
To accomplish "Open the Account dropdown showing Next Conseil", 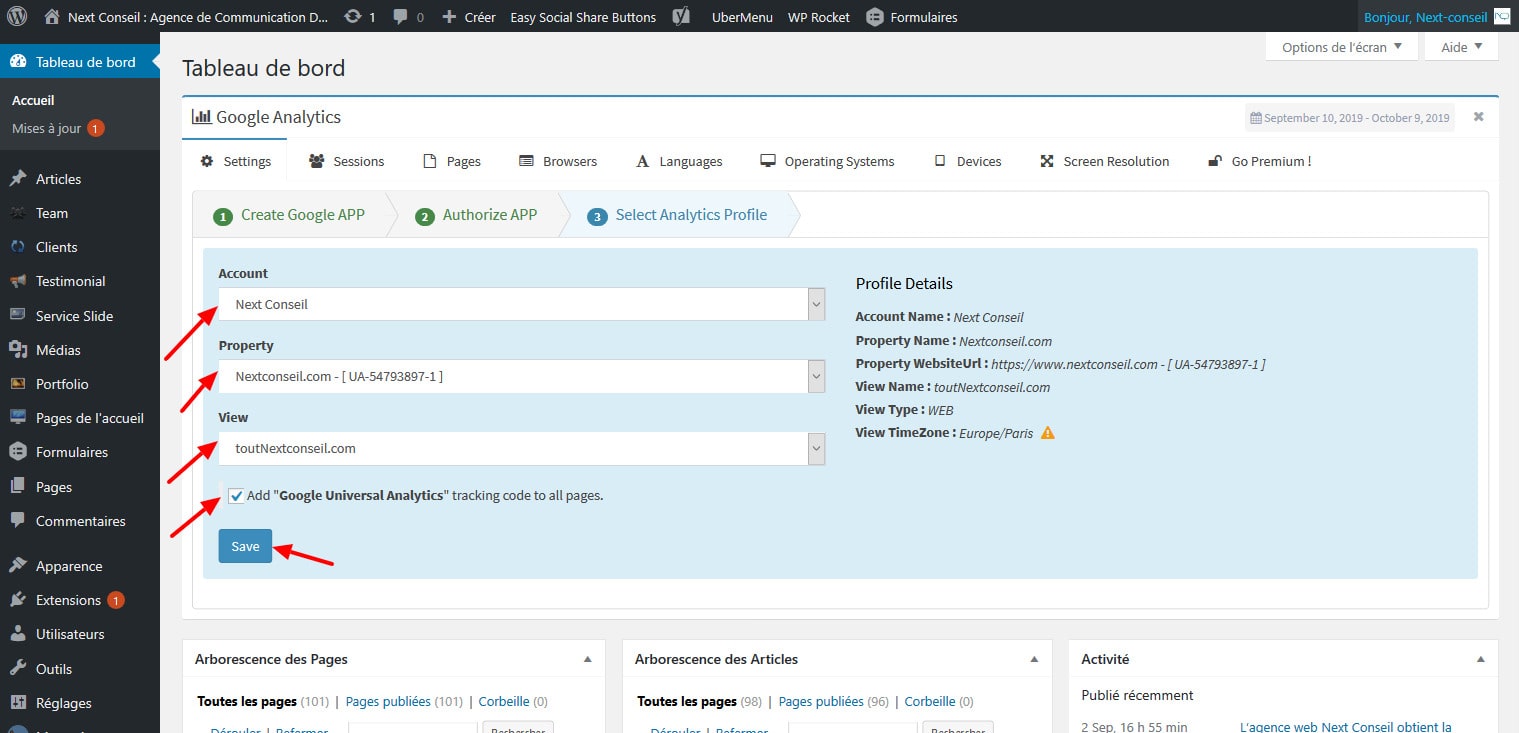I will coord(522,304).
